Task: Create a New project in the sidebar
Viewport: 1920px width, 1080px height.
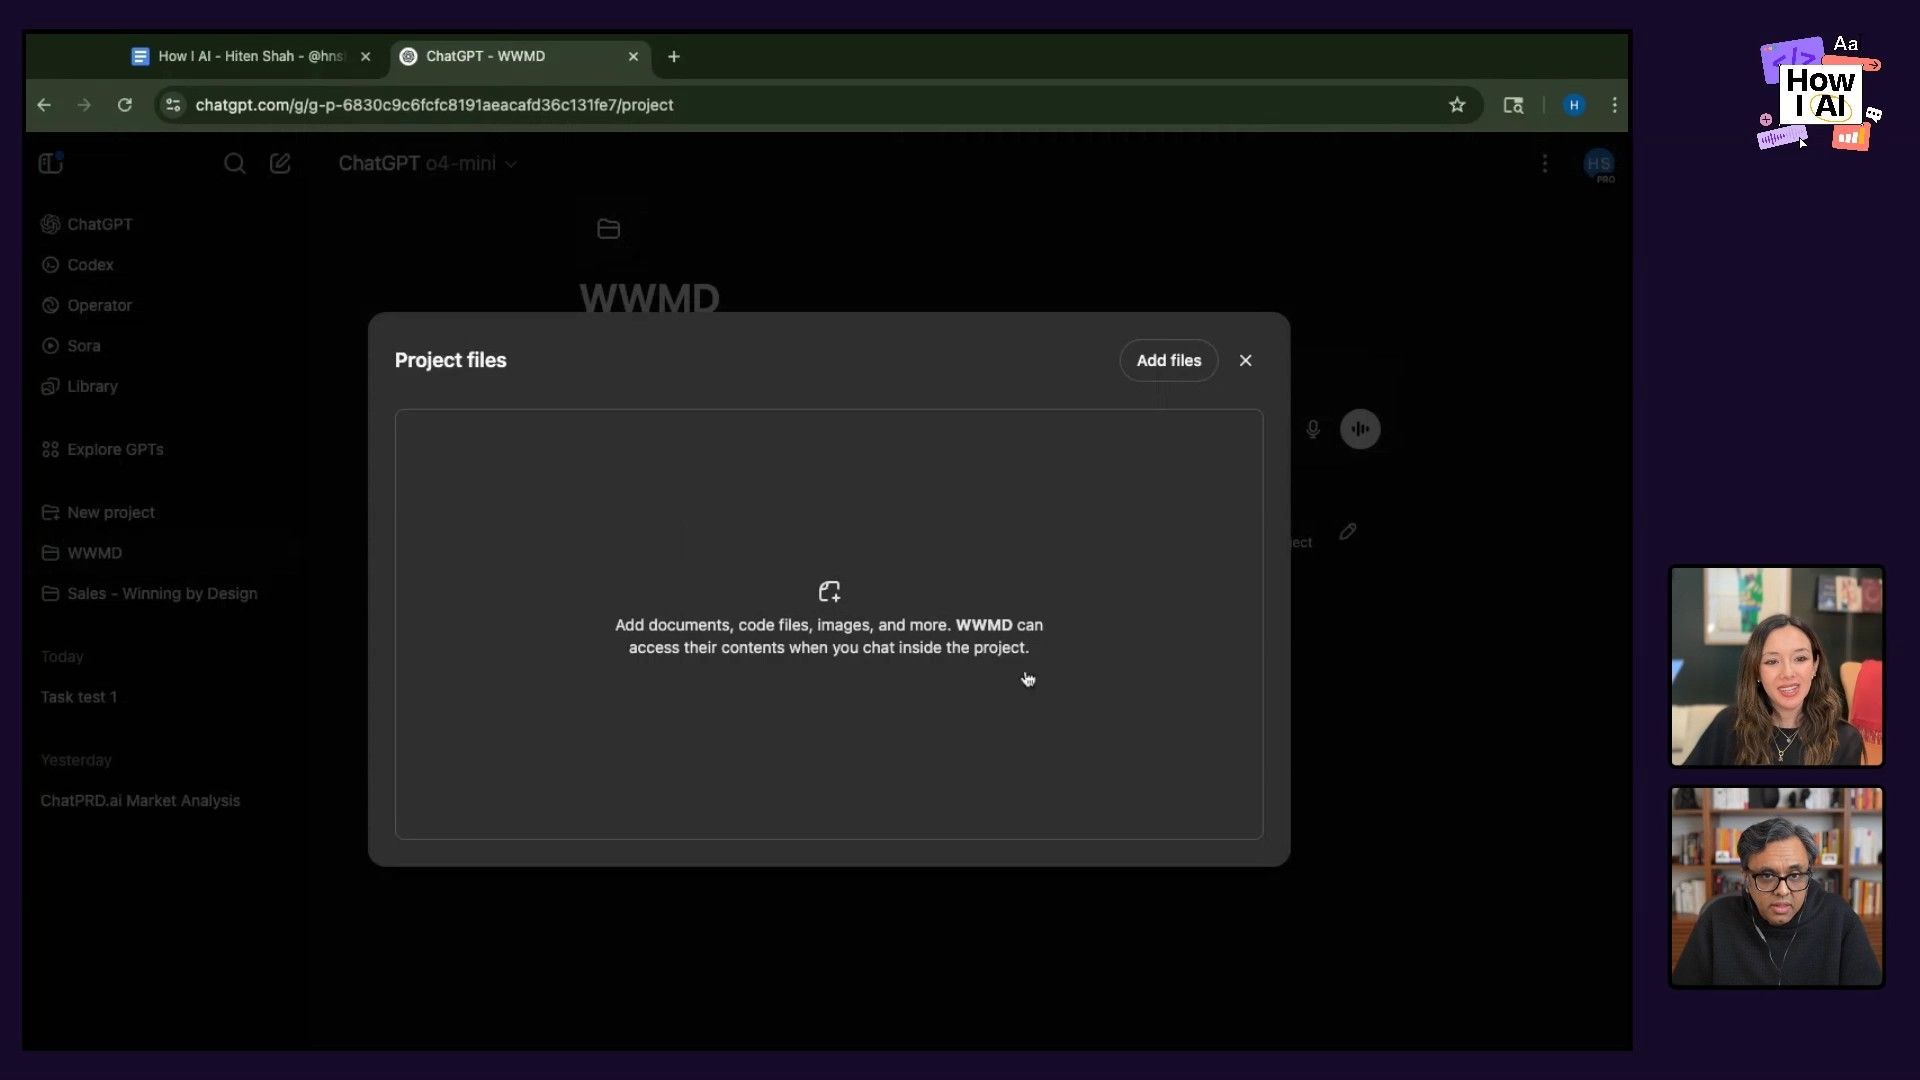Action: point(98,512)
